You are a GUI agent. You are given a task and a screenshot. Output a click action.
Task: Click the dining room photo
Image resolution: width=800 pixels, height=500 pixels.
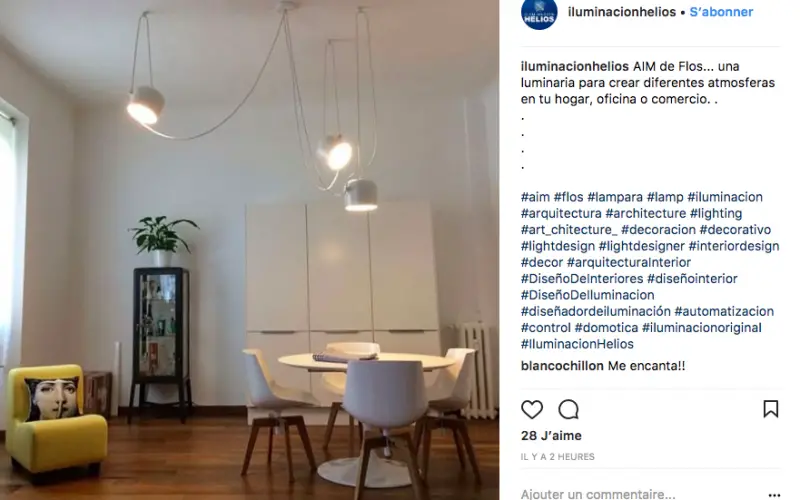tap(249, 250)
